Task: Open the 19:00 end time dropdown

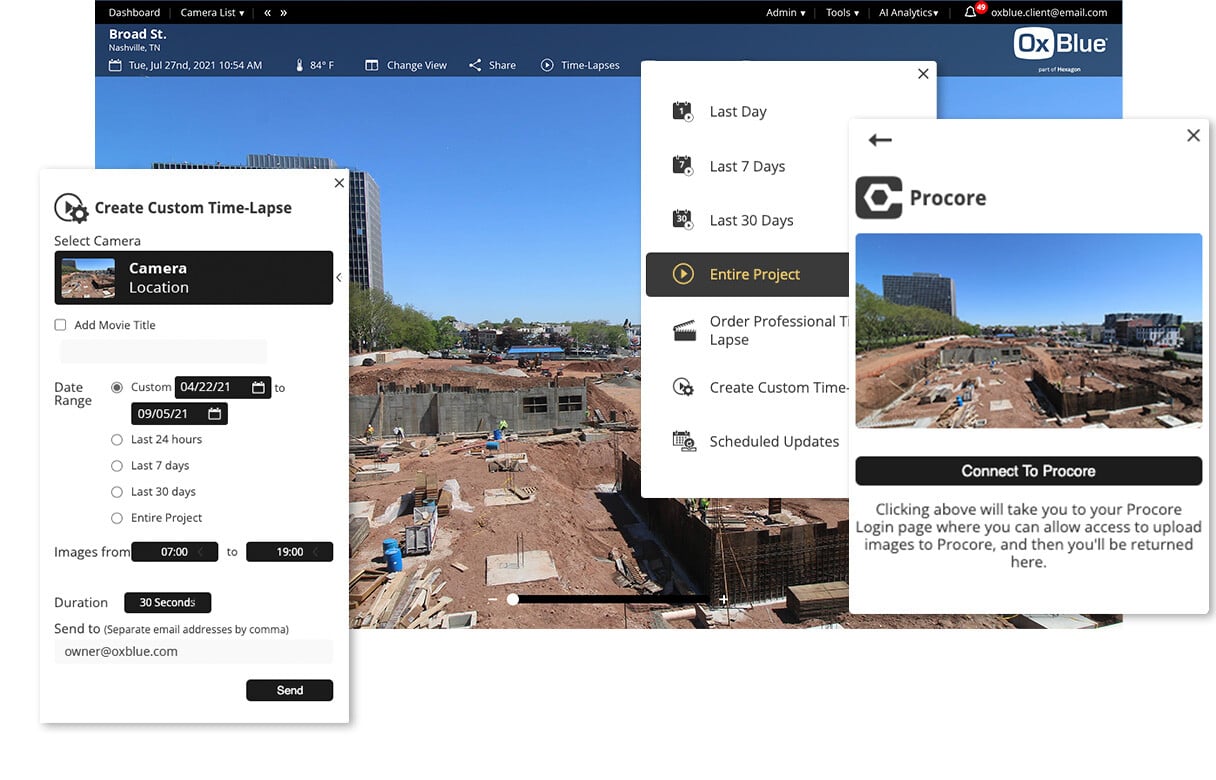Action: [289, 551]
